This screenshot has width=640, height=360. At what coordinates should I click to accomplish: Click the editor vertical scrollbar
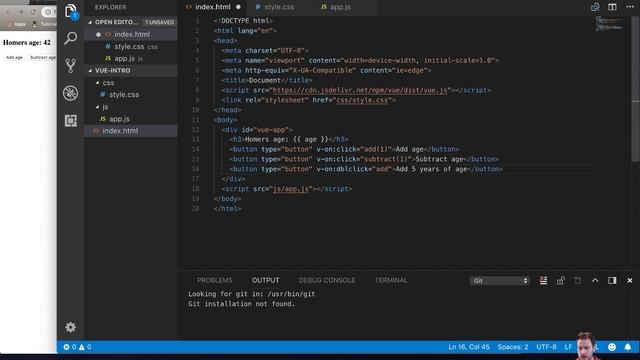coord(636,90)
